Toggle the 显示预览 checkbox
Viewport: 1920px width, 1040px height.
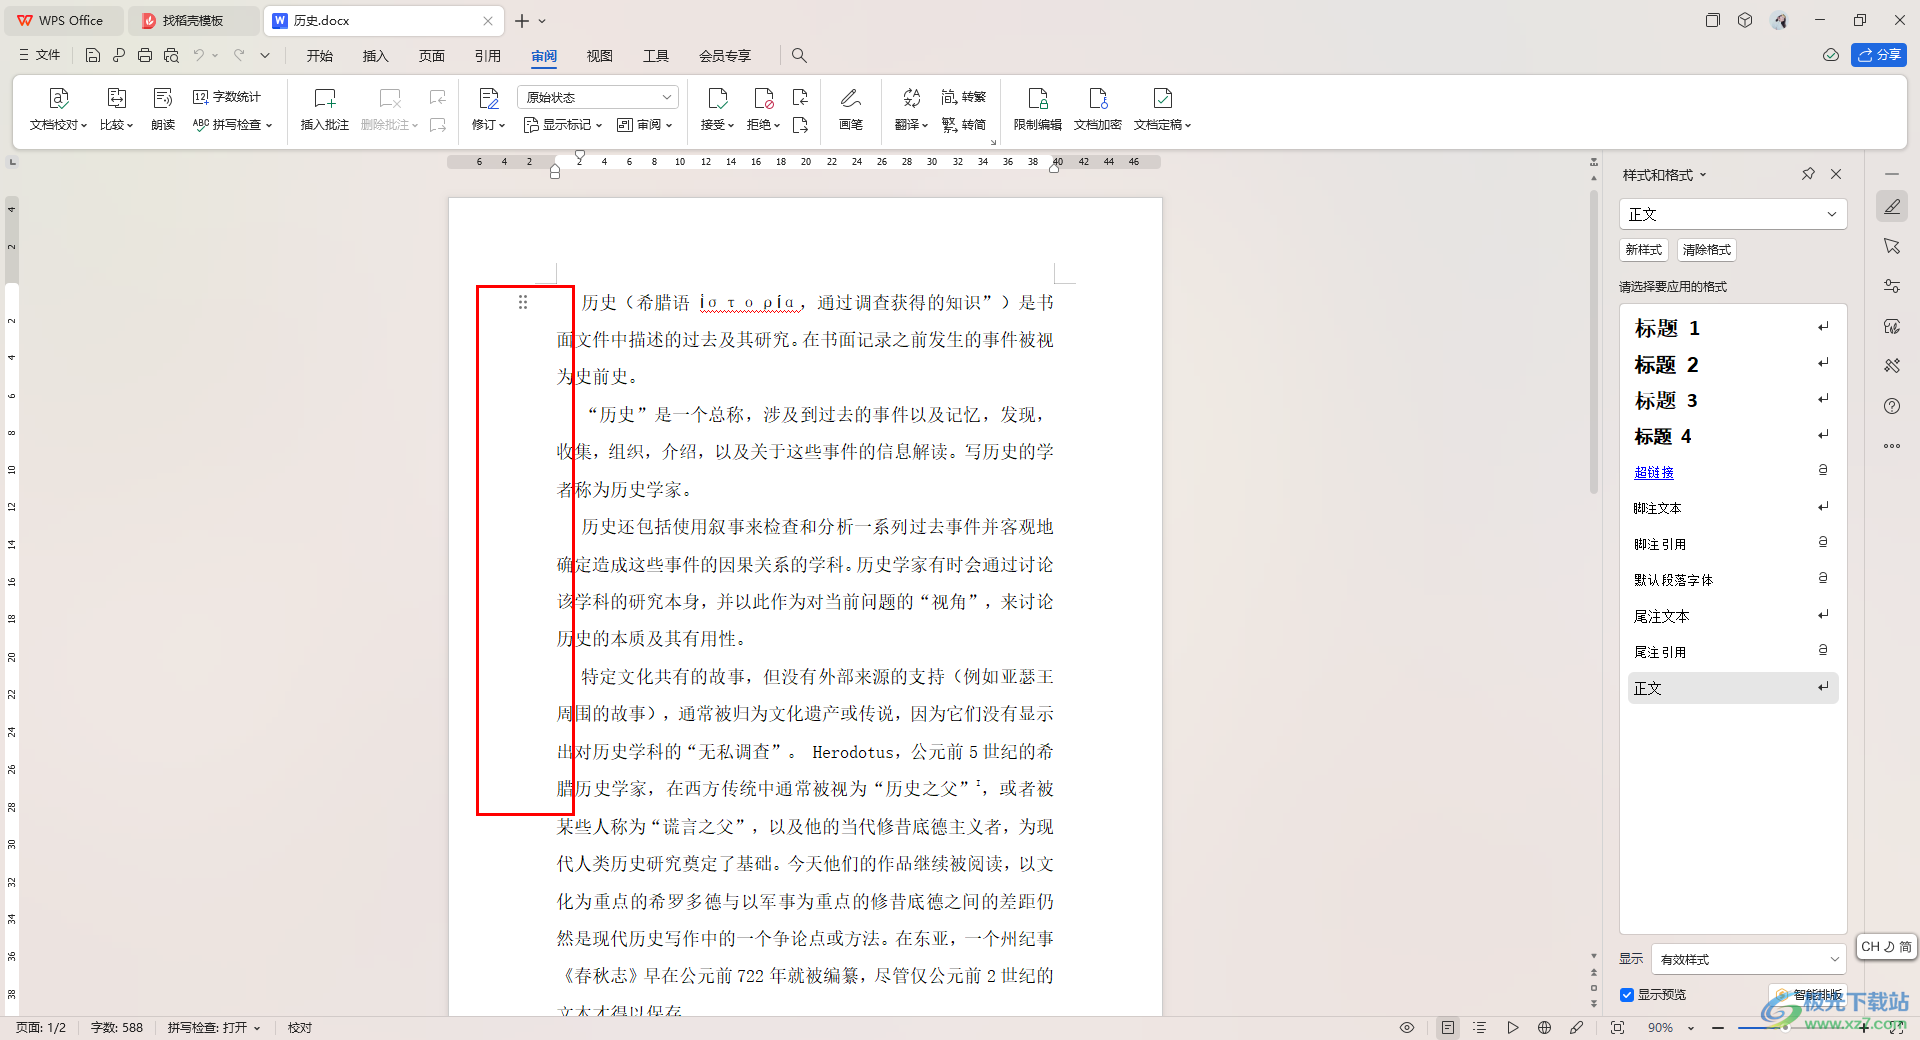(x=1627, y=995)
